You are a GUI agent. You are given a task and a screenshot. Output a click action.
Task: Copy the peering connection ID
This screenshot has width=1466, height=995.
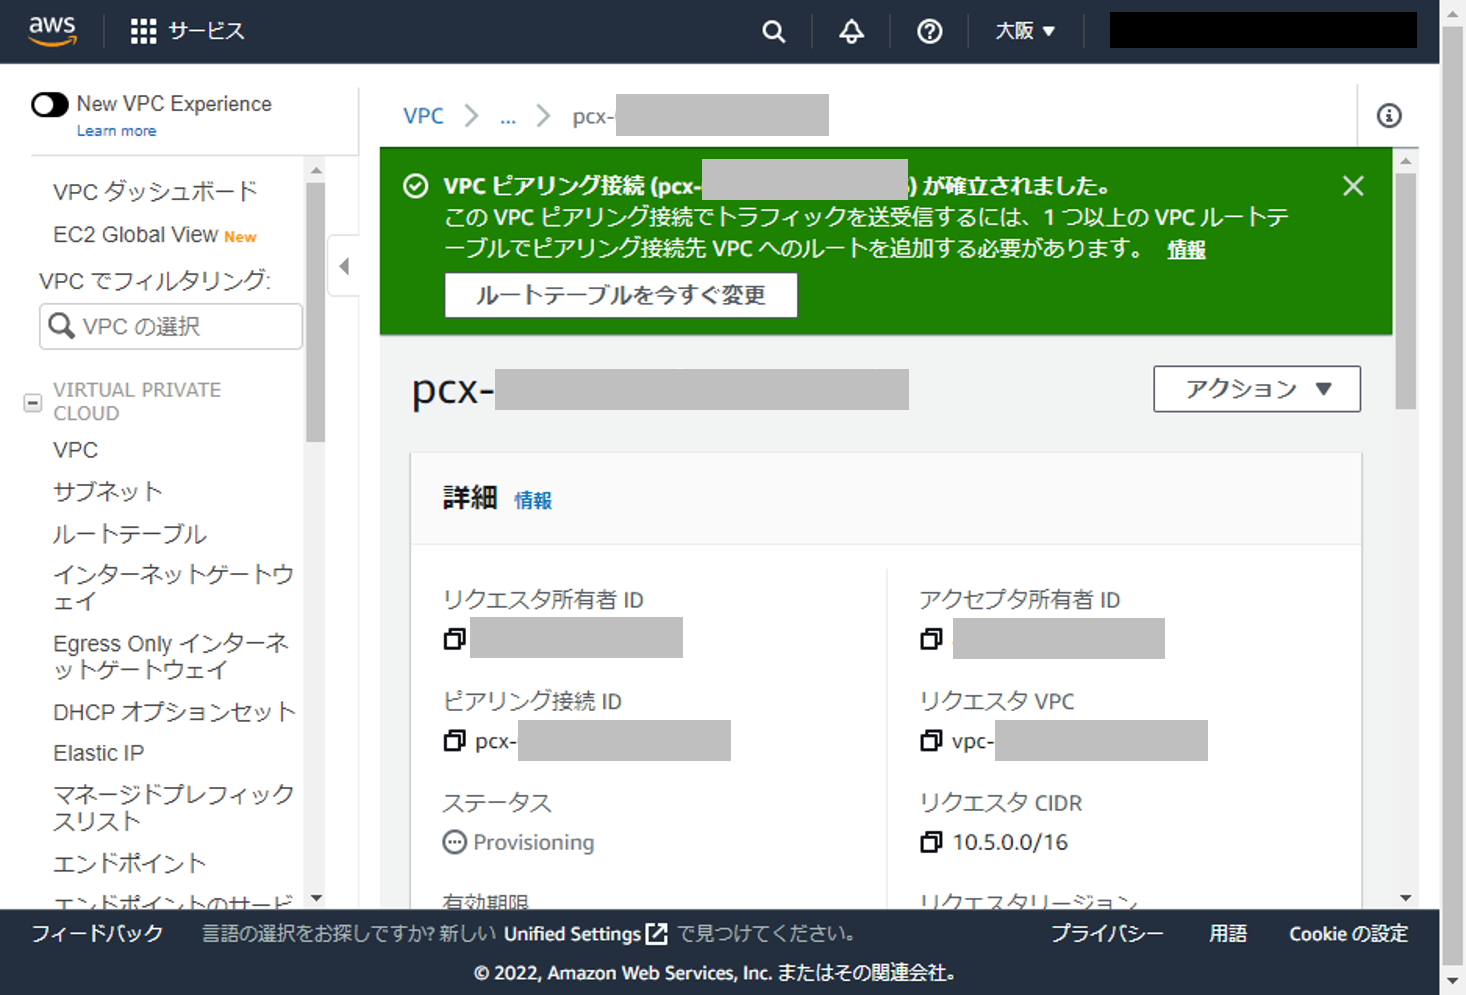(x=454, y=740)
